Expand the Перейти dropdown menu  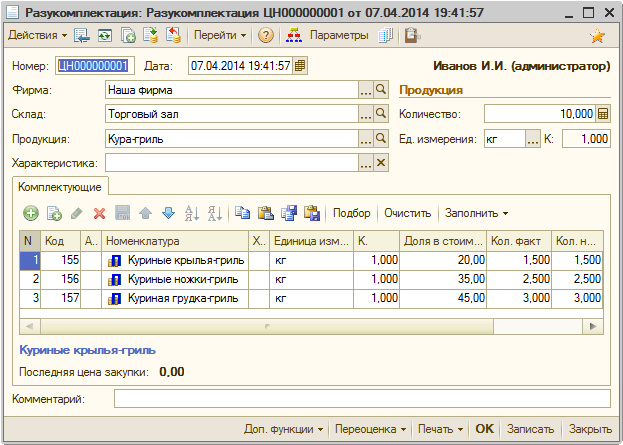click(x=220, y=35)
